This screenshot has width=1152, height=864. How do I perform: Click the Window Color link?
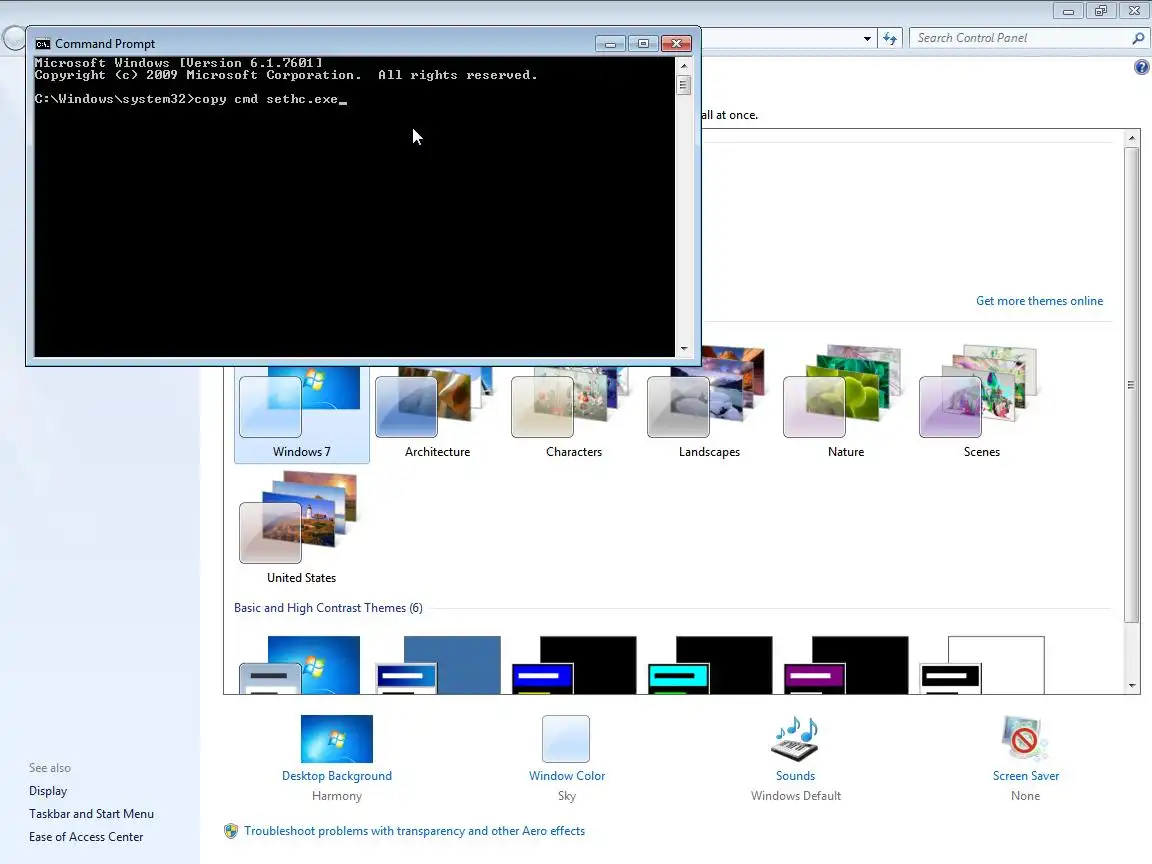tap(566, 776)
